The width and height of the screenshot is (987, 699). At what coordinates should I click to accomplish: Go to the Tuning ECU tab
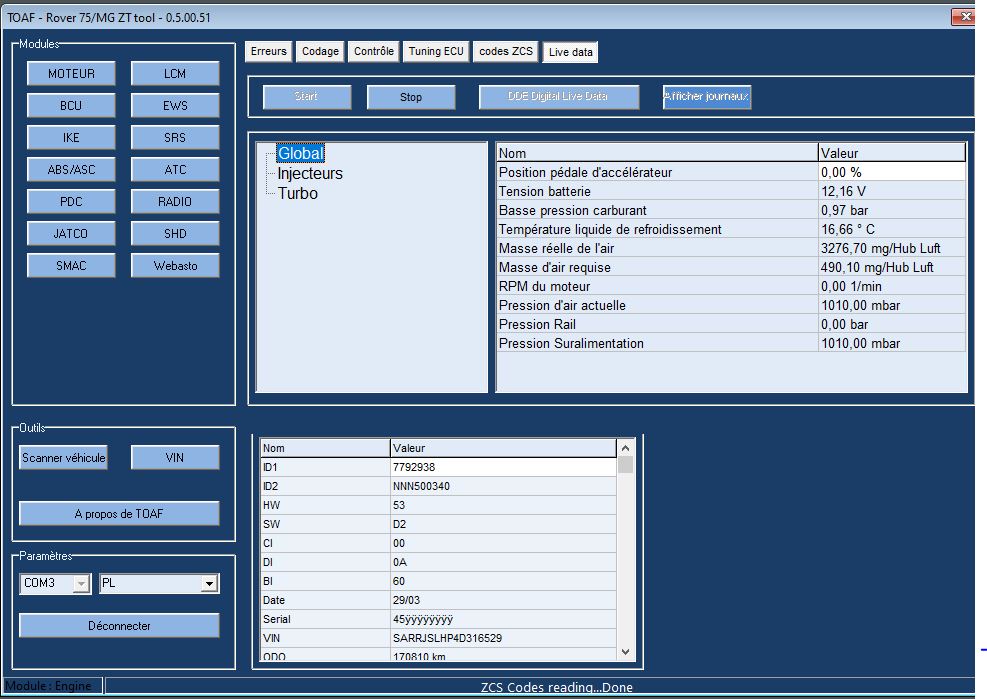tap(436, 52)
